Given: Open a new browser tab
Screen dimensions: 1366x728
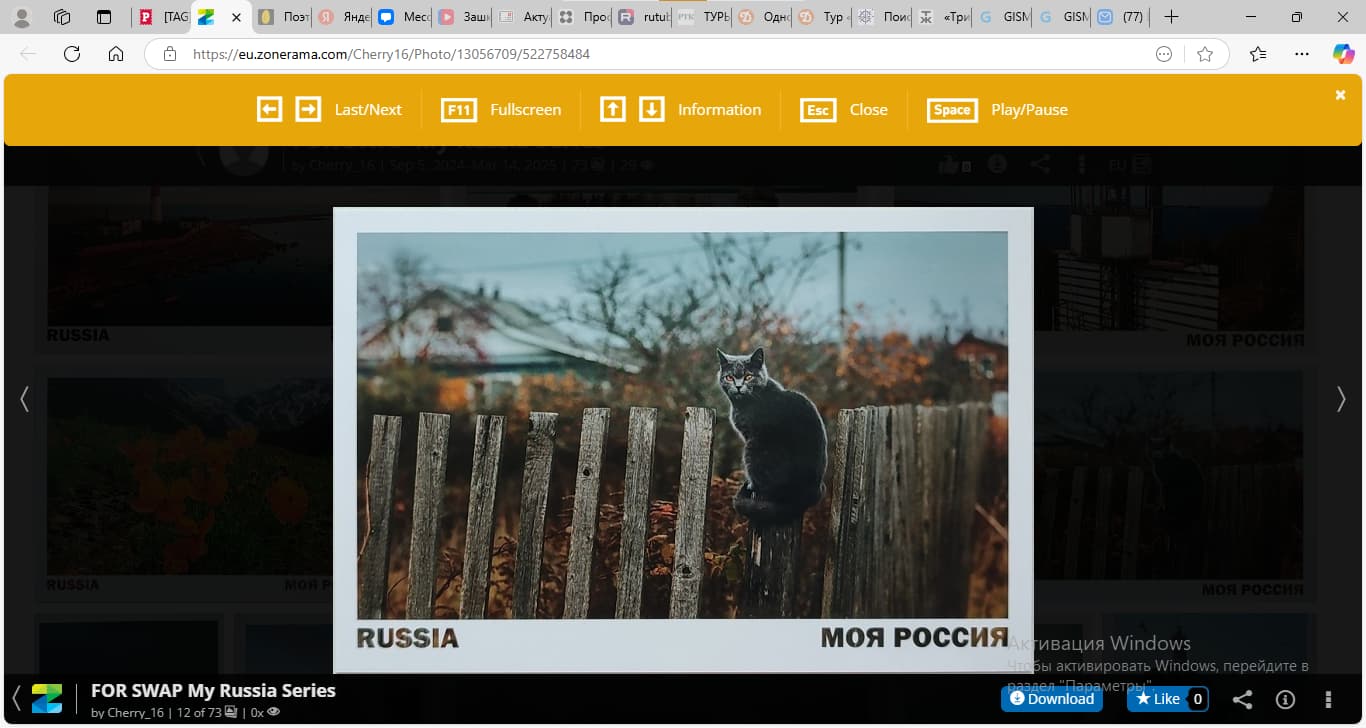Looking at the screenshot, I should (x=1172, y=17).
